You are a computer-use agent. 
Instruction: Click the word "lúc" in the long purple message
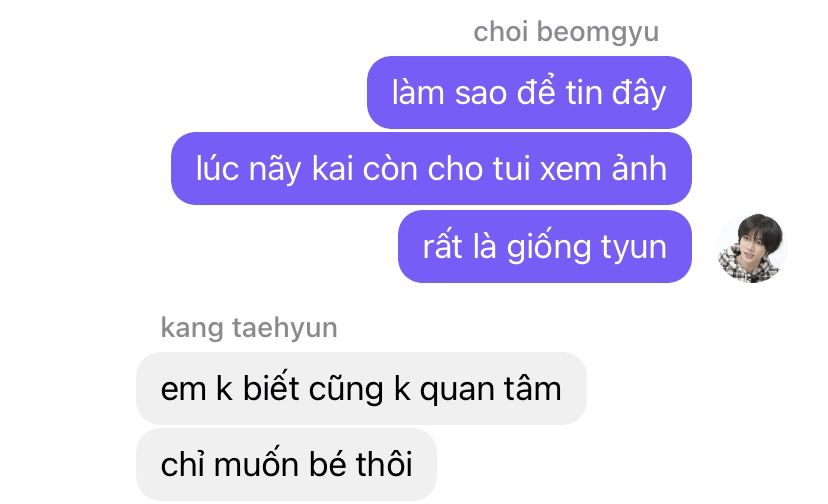217,169
